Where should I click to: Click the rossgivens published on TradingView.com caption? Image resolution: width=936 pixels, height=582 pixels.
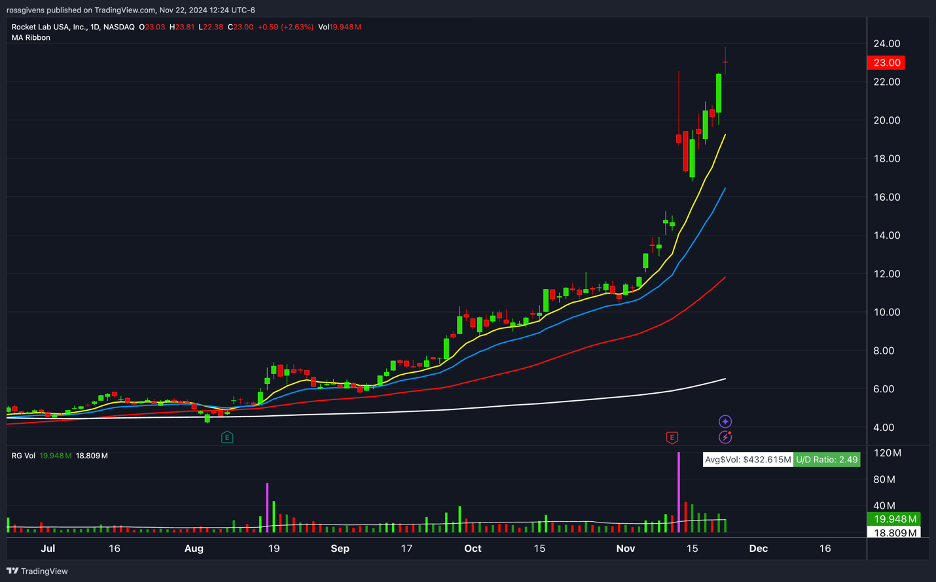click(x=131, y=10)
